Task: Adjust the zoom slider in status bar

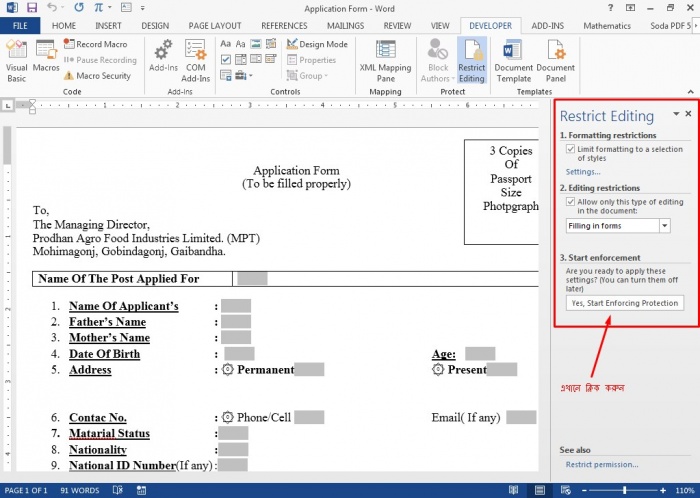Action: coord(625,490)
